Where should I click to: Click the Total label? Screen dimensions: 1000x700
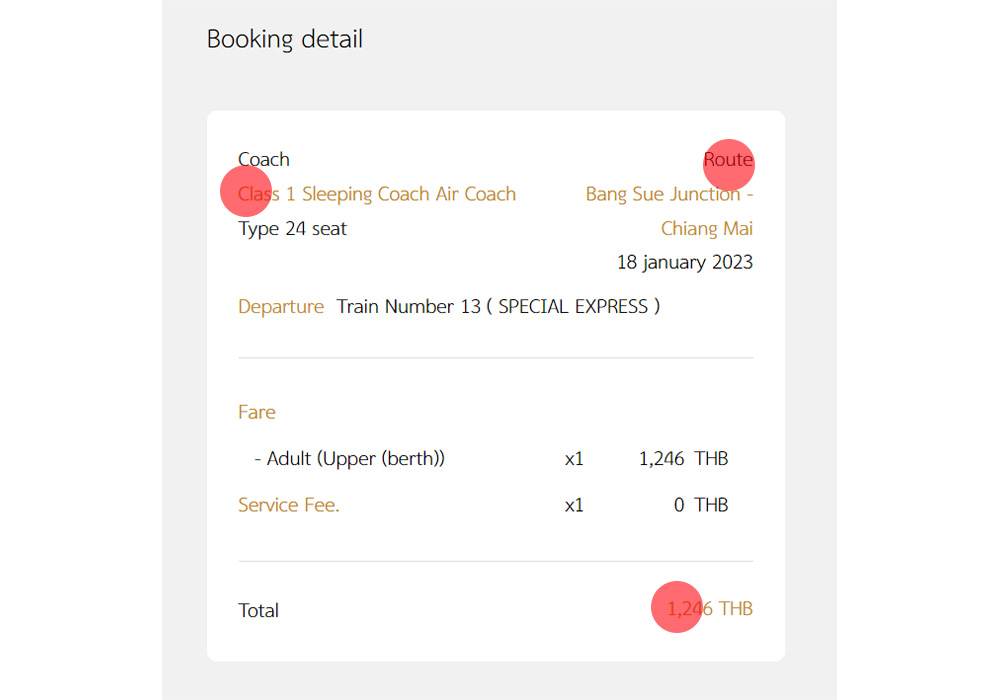258,610
